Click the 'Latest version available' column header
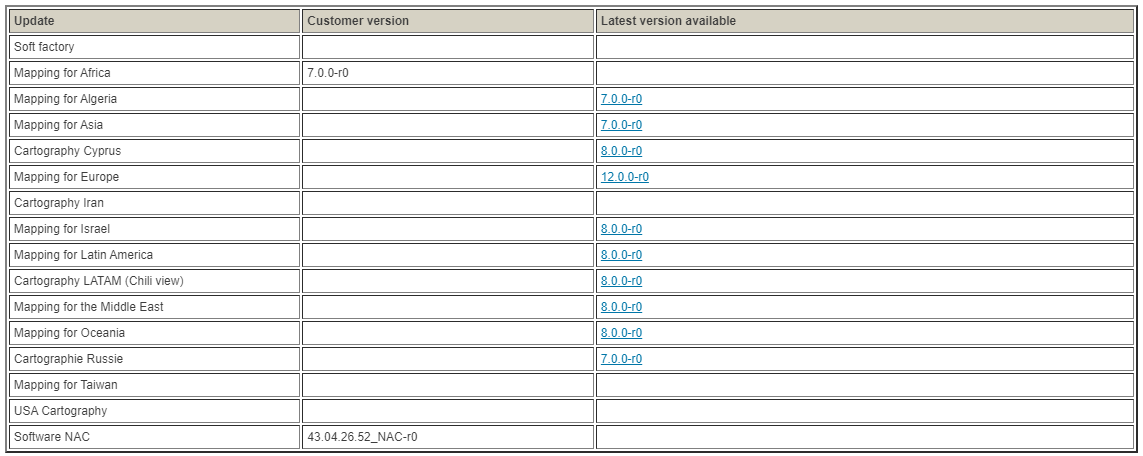 865,21
